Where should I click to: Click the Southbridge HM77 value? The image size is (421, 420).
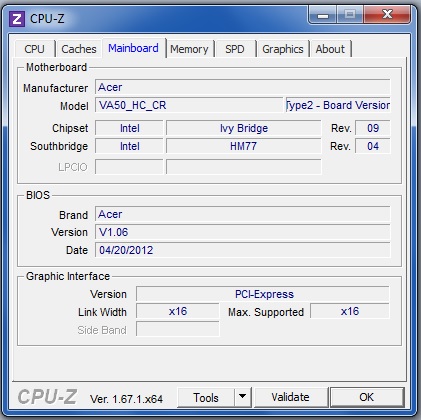point(244,146)
